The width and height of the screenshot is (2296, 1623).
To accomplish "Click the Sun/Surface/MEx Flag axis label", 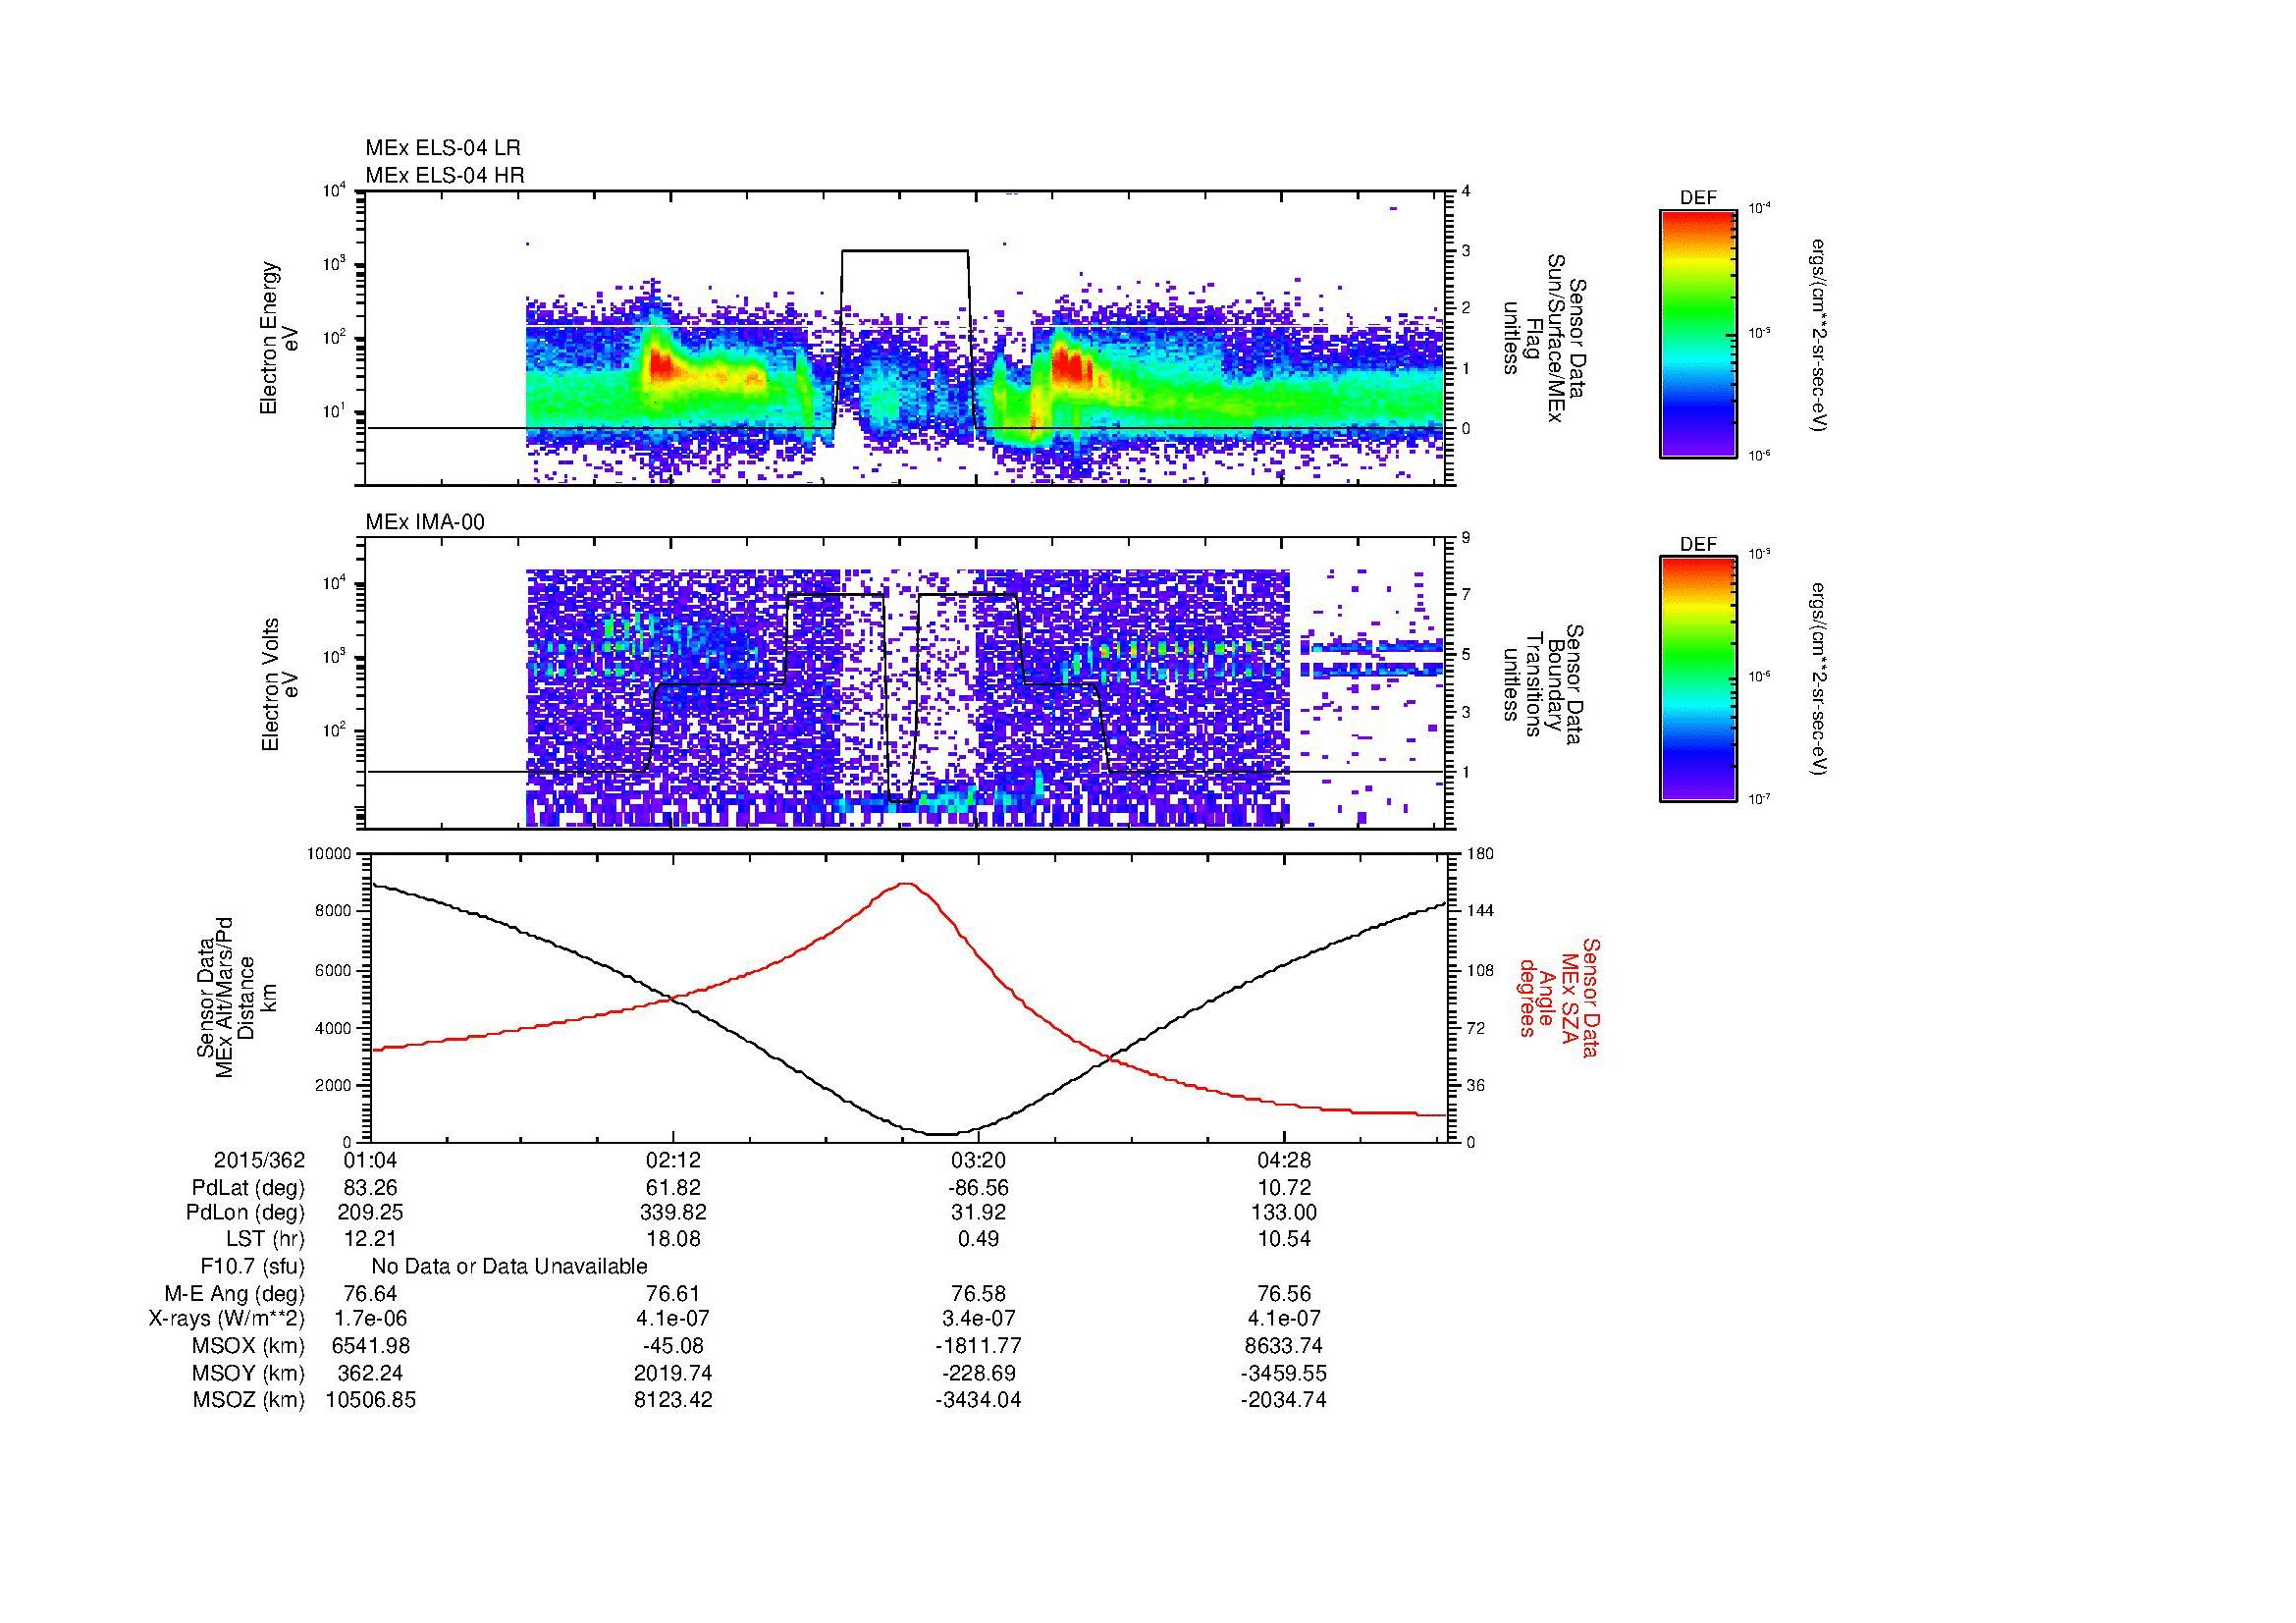I will (1544, 338).
